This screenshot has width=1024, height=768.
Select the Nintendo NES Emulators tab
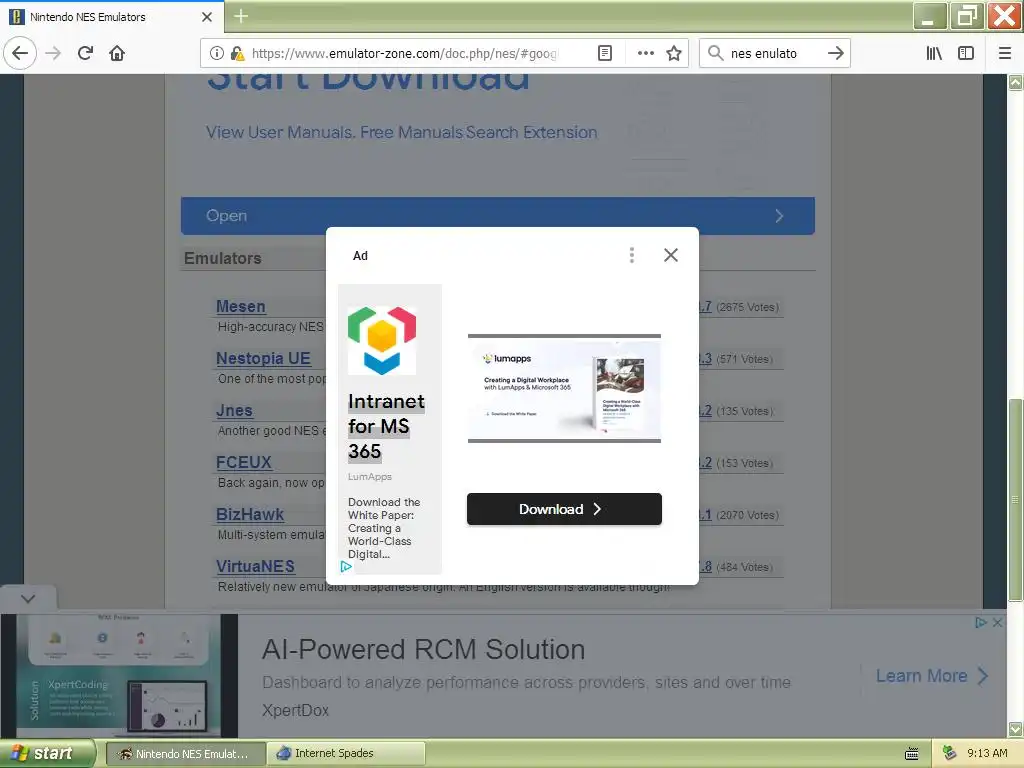click(x=111, y=17)
